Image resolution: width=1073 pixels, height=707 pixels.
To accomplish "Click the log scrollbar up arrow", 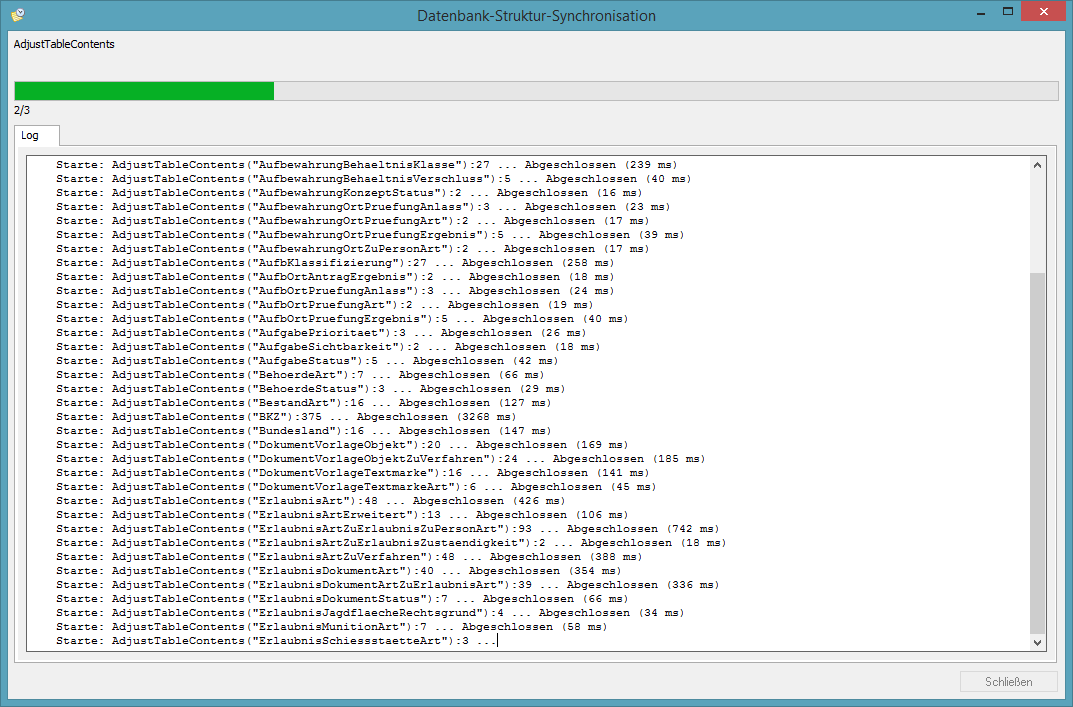I will 1037,165.
